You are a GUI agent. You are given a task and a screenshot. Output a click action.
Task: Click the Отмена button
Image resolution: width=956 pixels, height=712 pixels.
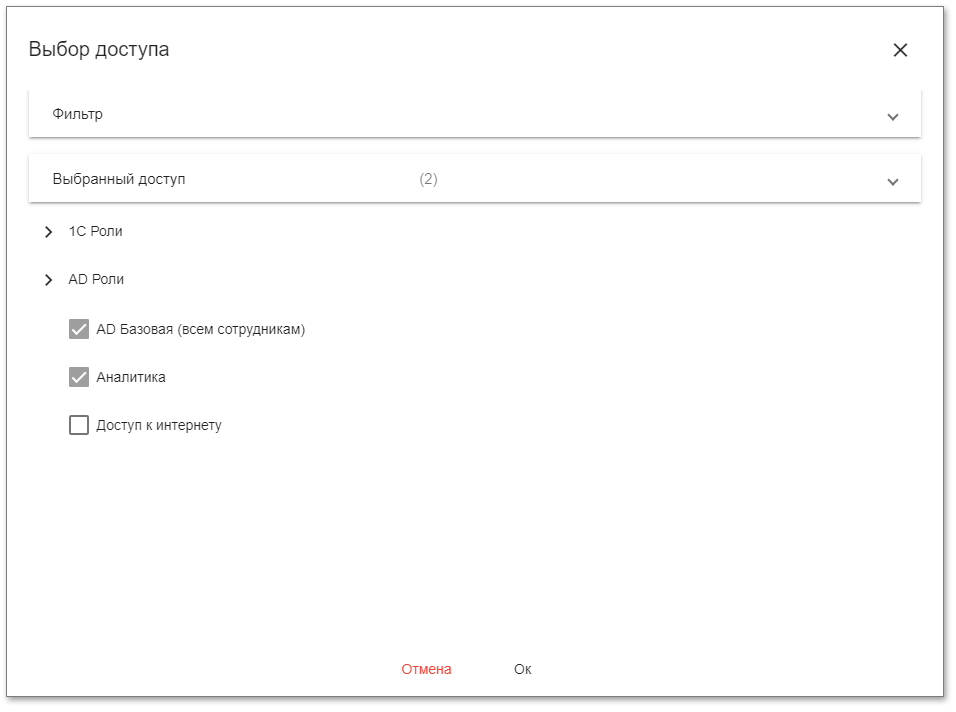(426, 669)
